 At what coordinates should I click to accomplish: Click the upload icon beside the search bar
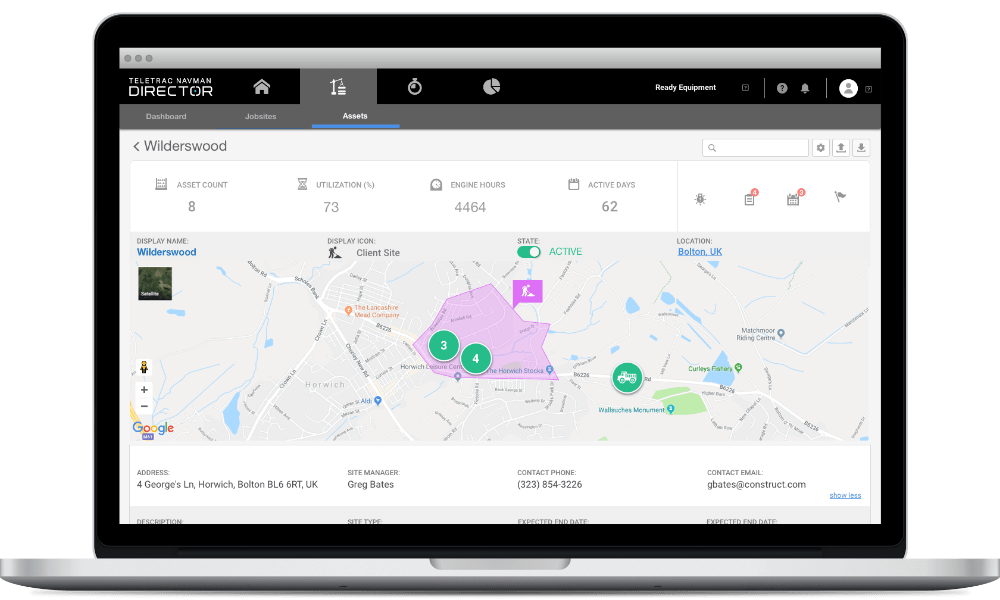click(841, 147)
